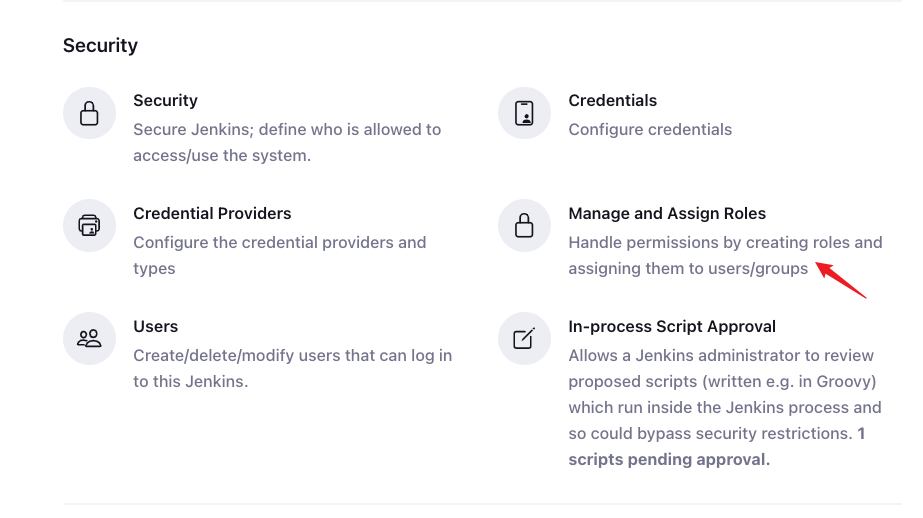Open the Users management link

point(155,327)
